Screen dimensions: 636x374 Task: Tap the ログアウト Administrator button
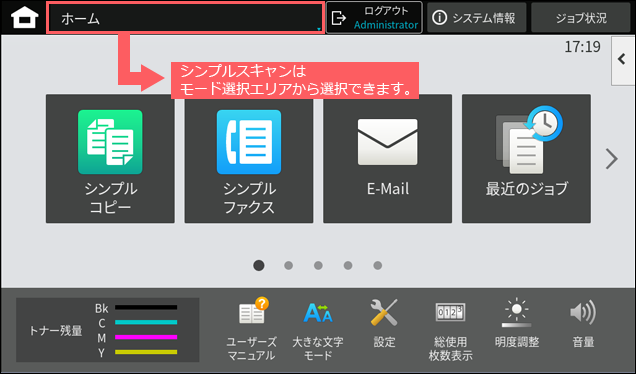tap(374, 18)
